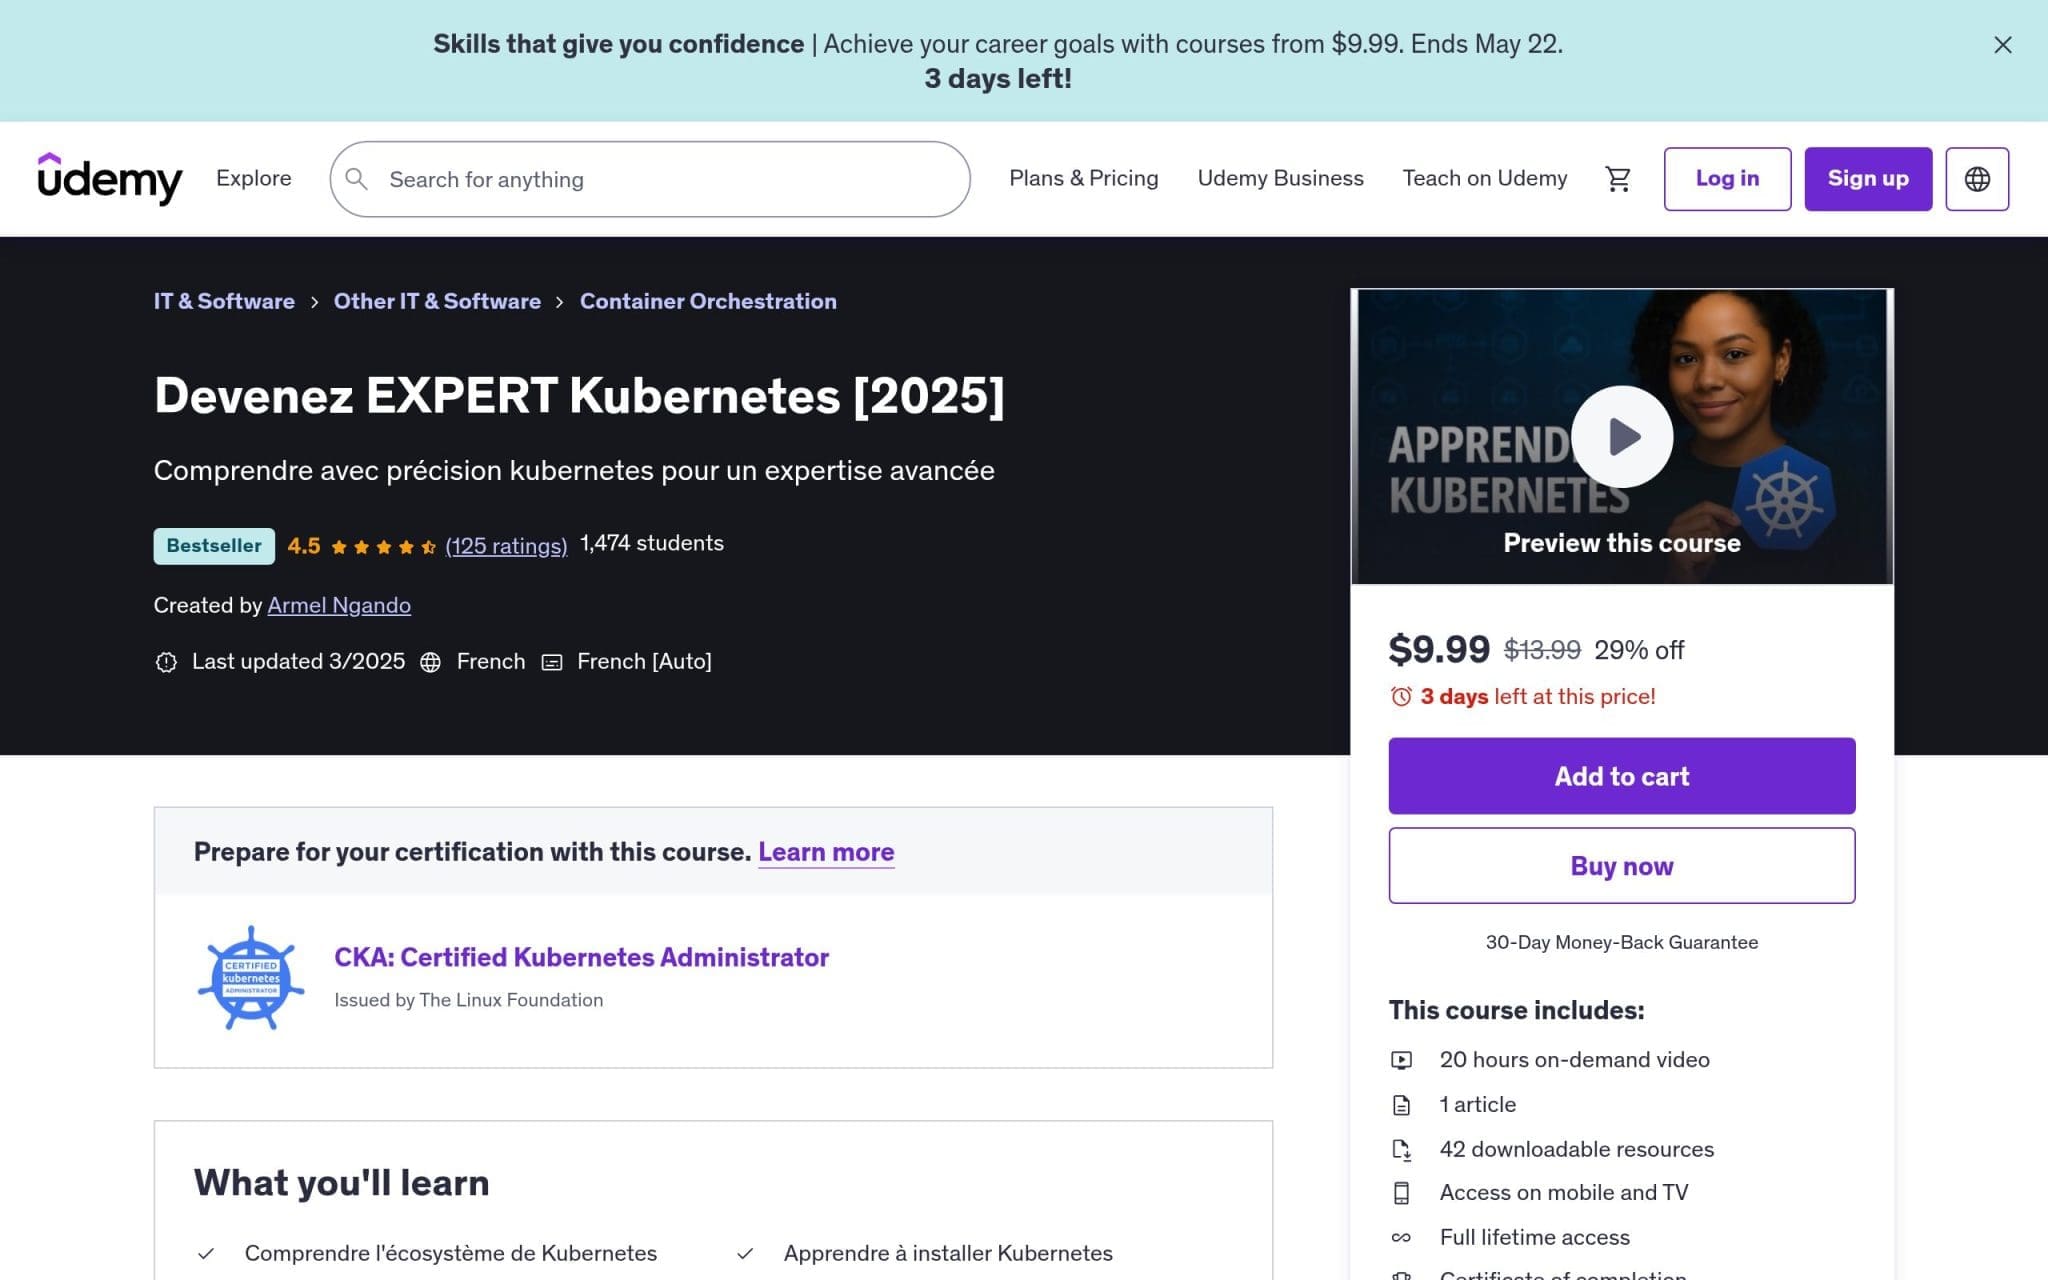Viewport: 2048px width, 1280px height.
Task: Click Buy now
Action: click(x=1621, y=866)
